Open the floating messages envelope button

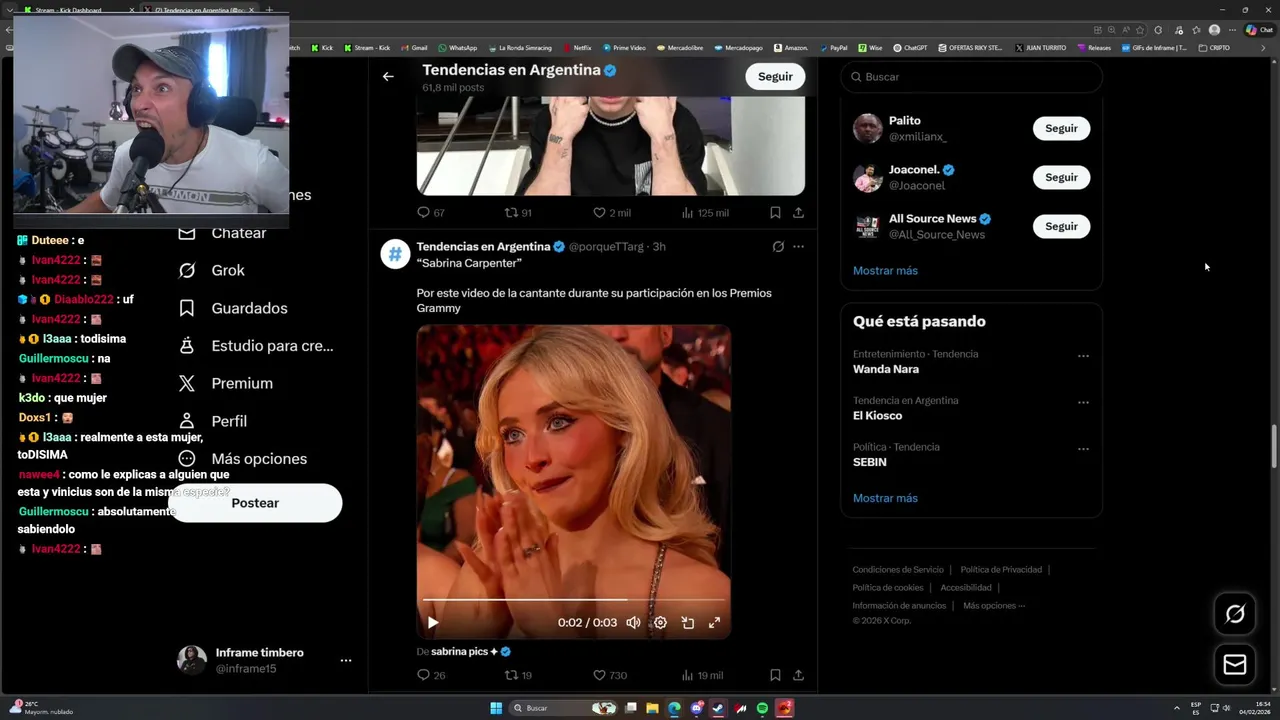[x=1235, y=664]
